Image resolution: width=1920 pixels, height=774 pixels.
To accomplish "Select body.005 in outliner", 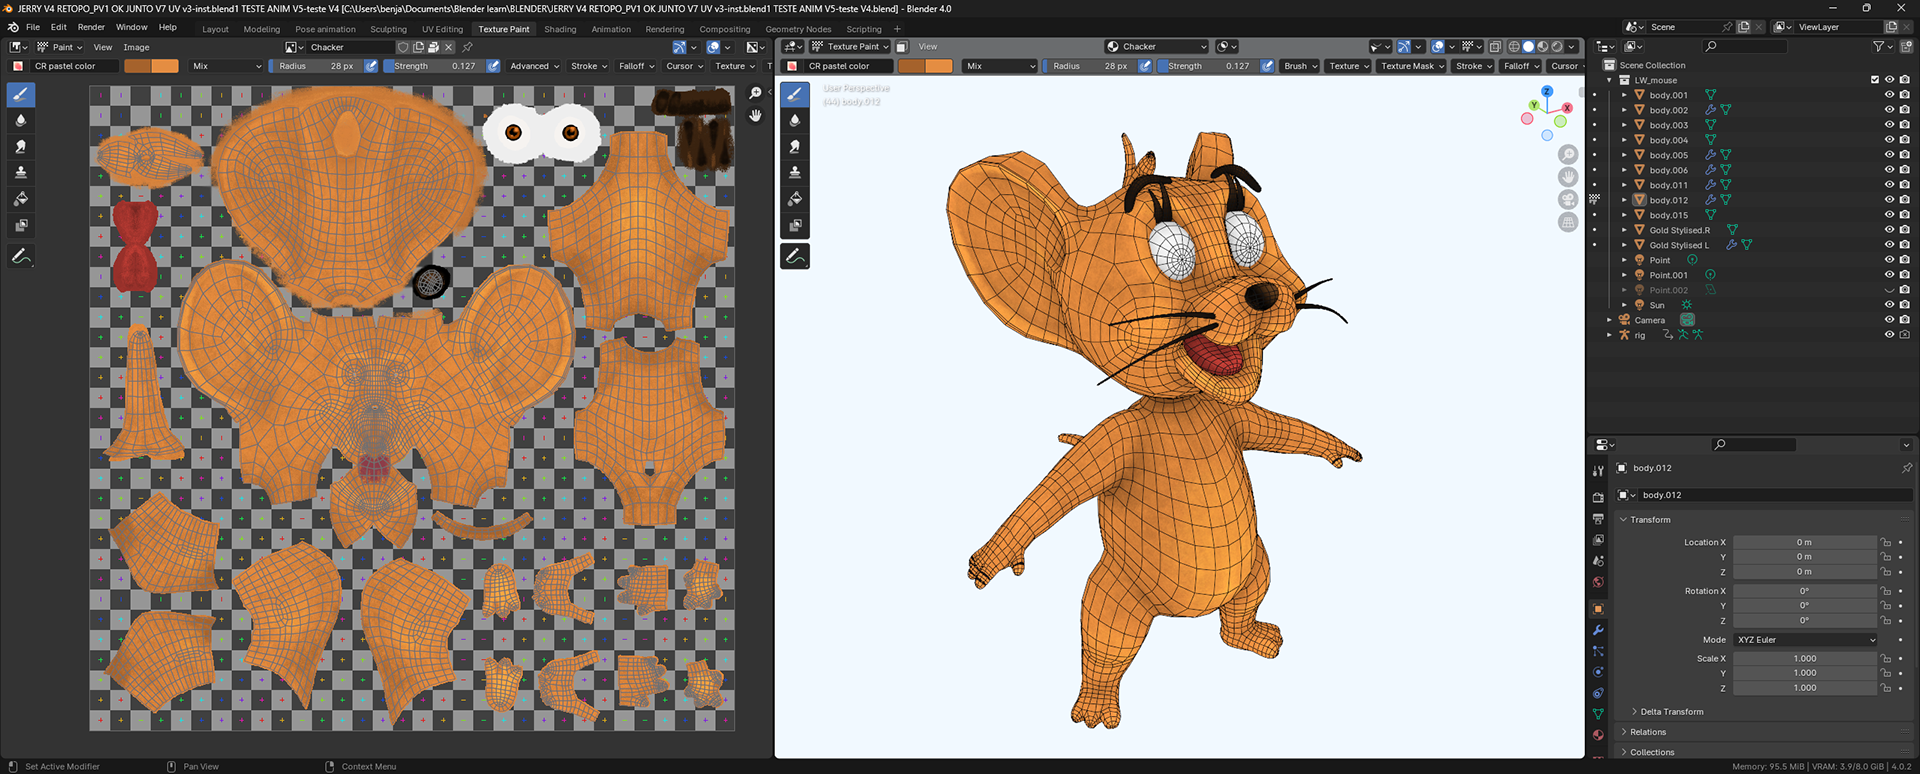I will click(1668, 155).
